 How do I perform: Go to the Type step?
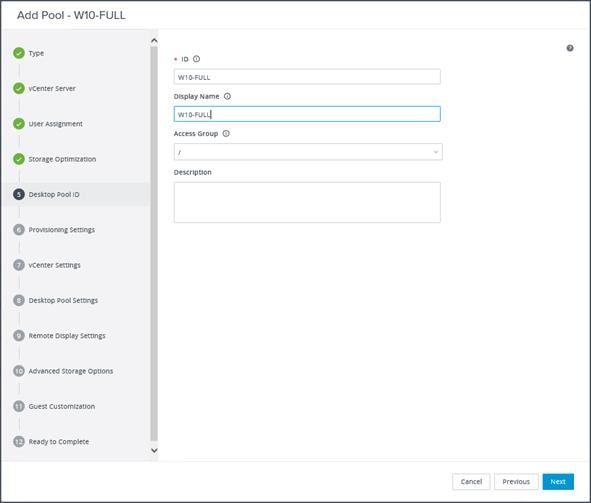pyautogui.click(x=37, y=53)
